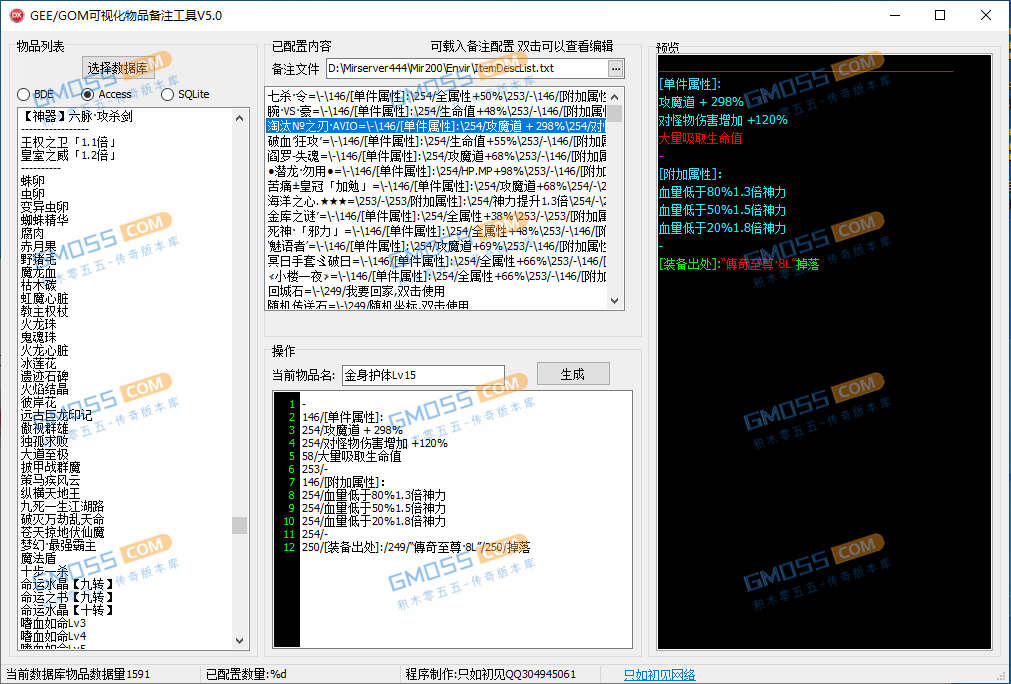
Task: Select 赤月果 item
Action: 39,246
